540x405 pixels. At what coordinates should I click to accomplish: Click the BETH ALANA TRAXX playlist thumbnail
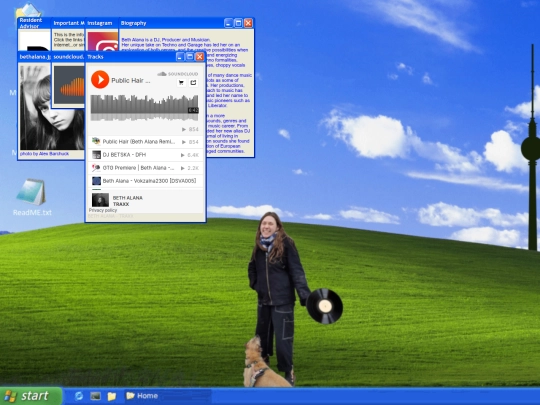coord(100,200)
